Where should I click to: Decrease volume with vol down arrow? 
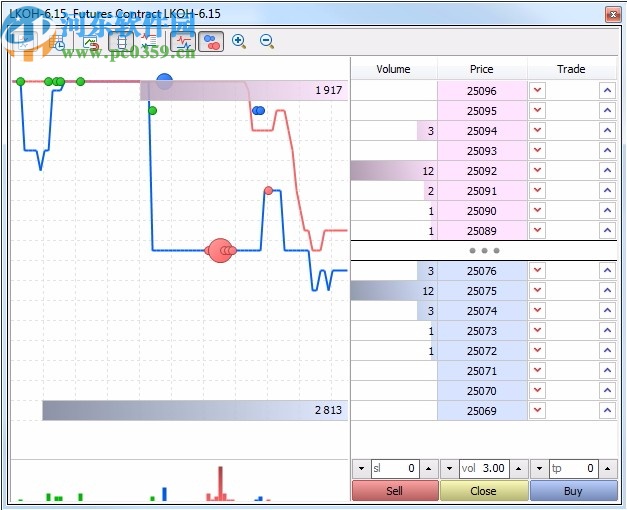[x=449, y=468]
